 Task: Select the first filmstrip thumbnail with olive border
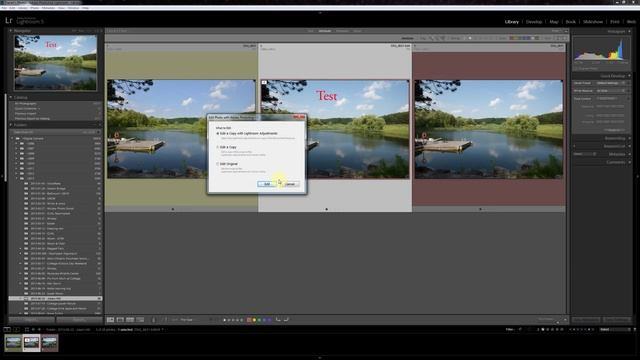pos(13,343)
